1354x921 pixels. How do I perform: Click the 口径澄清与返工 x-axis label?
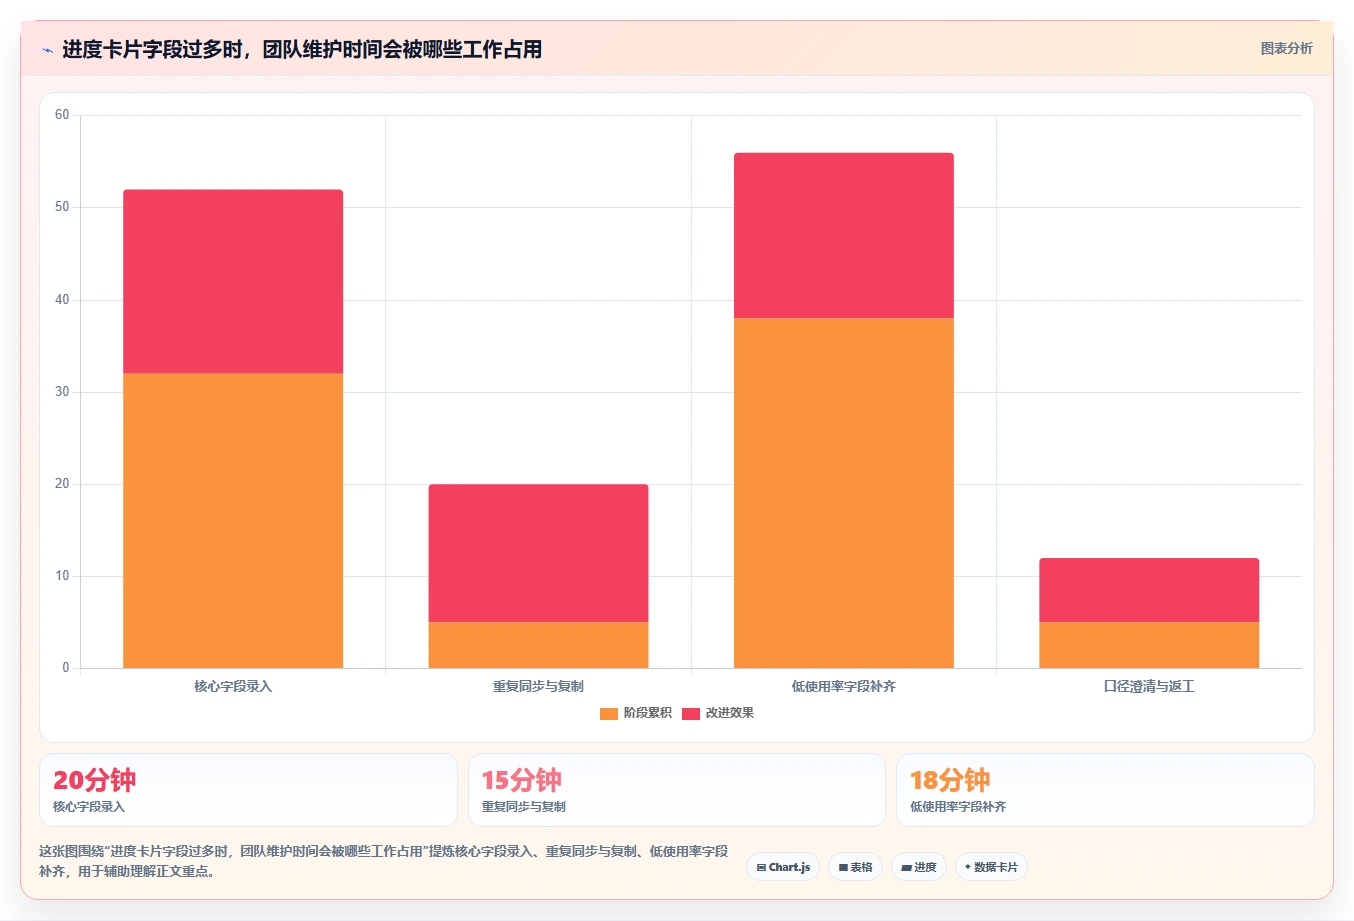pos(1149,686)
